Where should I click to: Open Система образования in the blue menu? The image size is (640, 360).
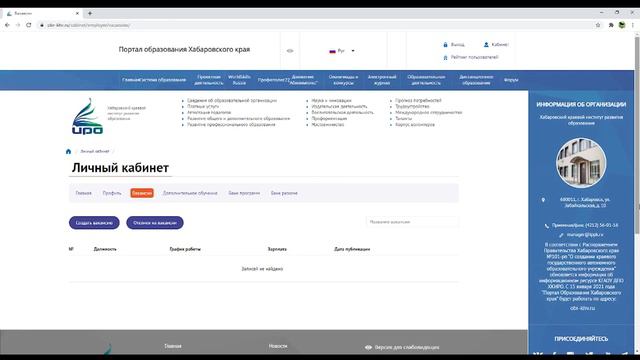coord(163,80)
